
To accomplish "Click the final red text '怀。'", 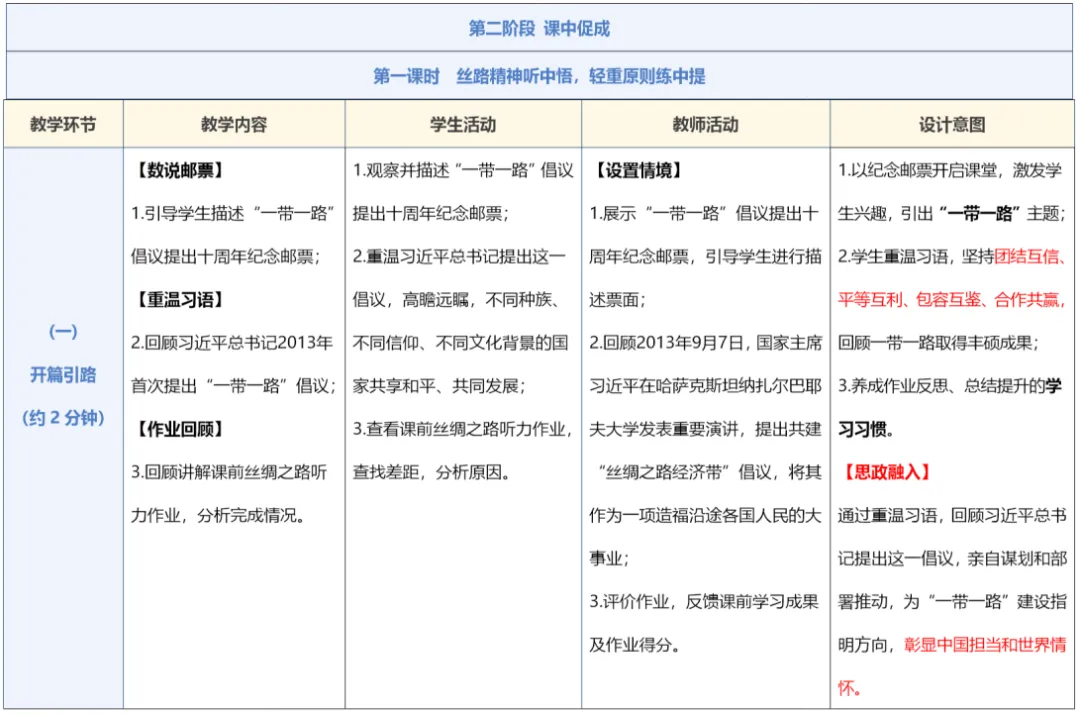I will click(x=849, y=688).
